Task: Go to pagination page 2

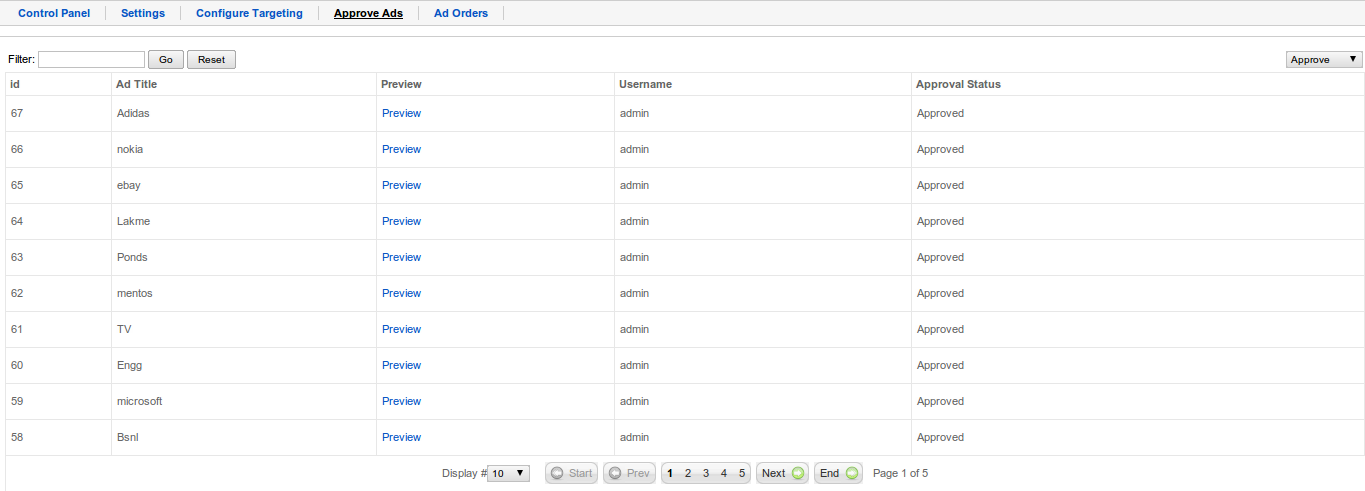Action: (x=688, y=473)
